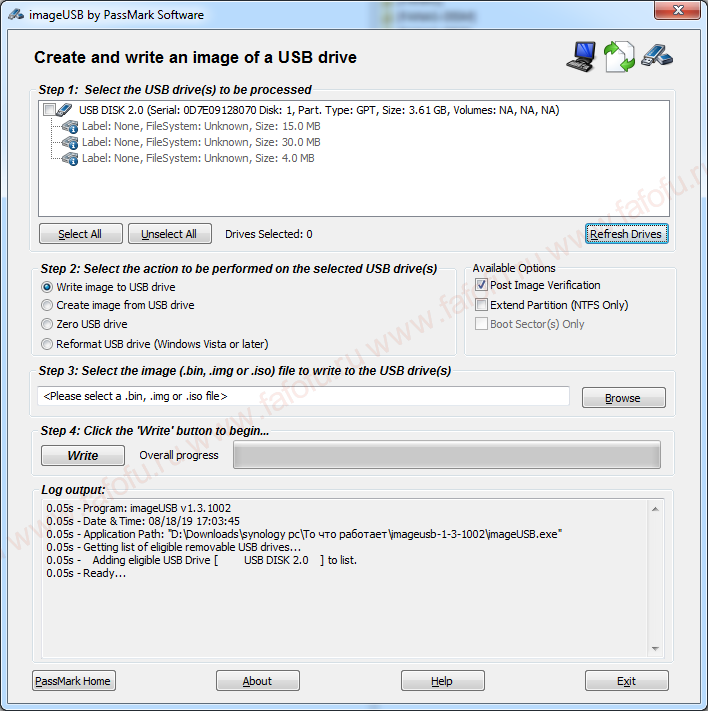Viewport: 708px width, 711px height.
Task: Click the partition icon for 4.0 MB volume
Action: [70, 159]
